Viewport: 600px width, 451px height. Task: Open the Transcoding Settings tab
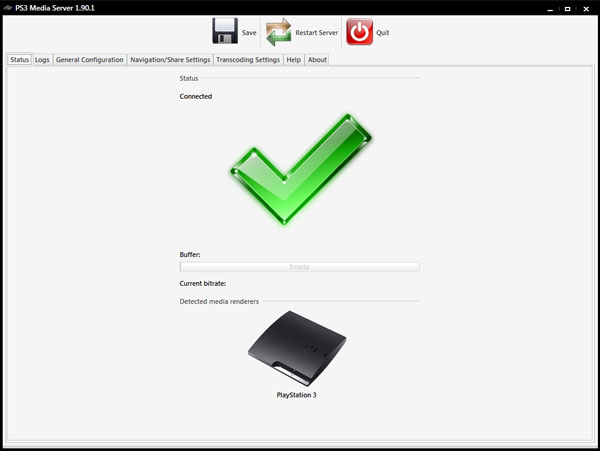248,60
